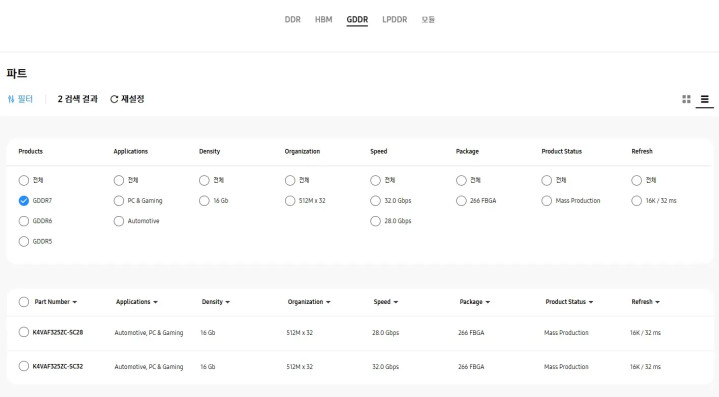The width and height of the screenshot is (719, 397).
Task: Select 266 FBGA package filter
Action: (461, 201)
